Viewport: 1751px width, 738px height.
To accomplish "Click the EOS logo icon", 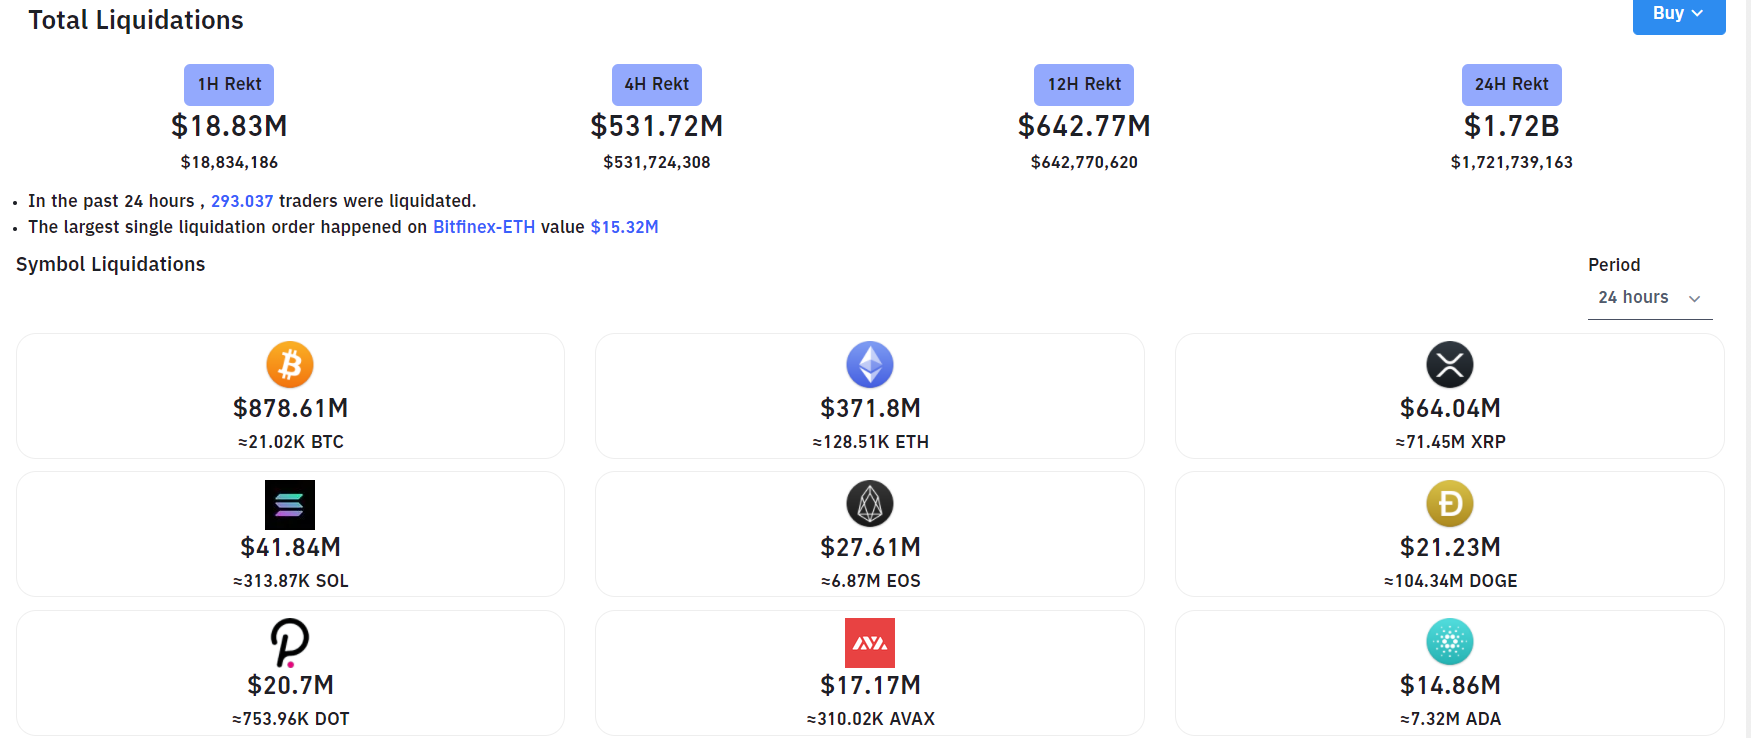I will click(x=870, y=504).
